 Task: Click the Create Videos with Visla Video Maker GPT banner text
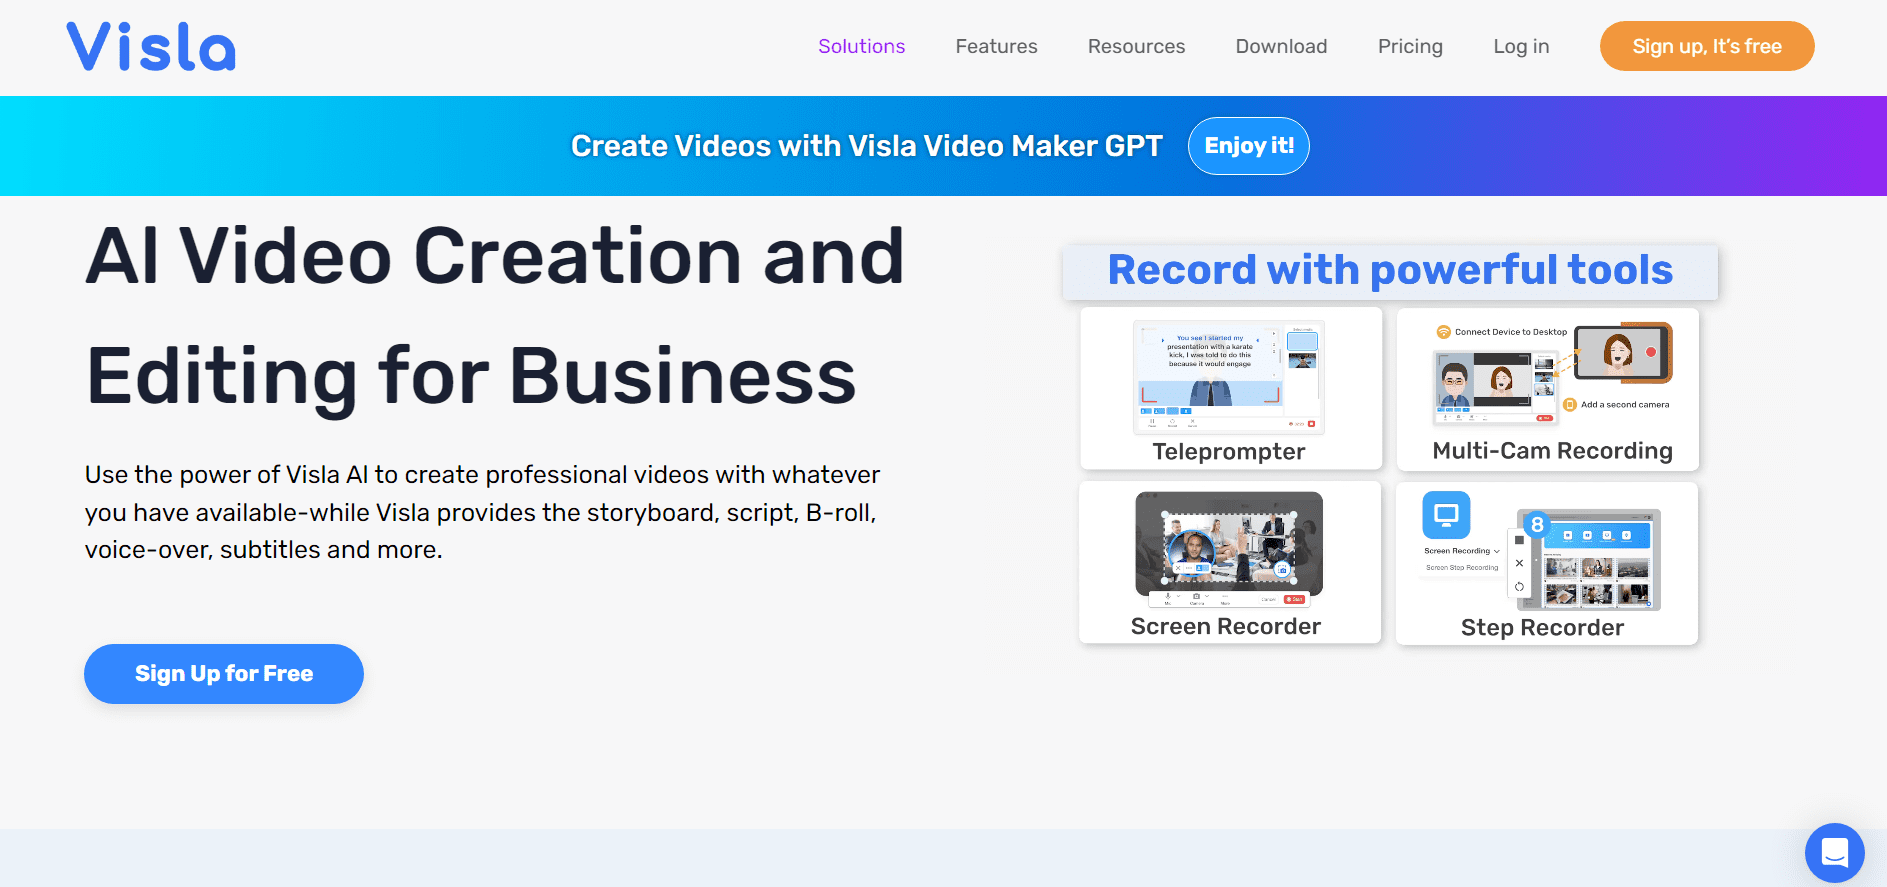[866, 146]
